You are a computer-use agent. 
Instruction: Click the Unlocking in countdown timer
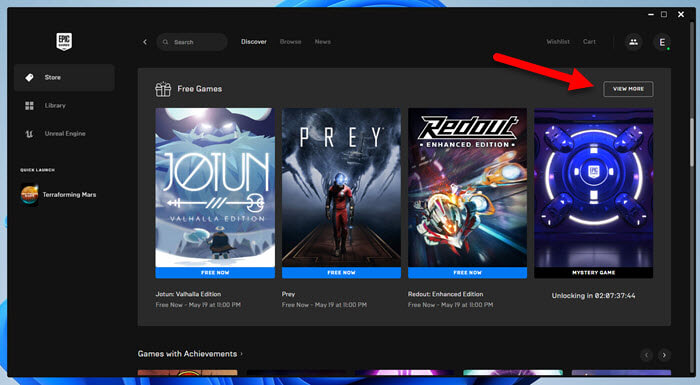[593, 296]
